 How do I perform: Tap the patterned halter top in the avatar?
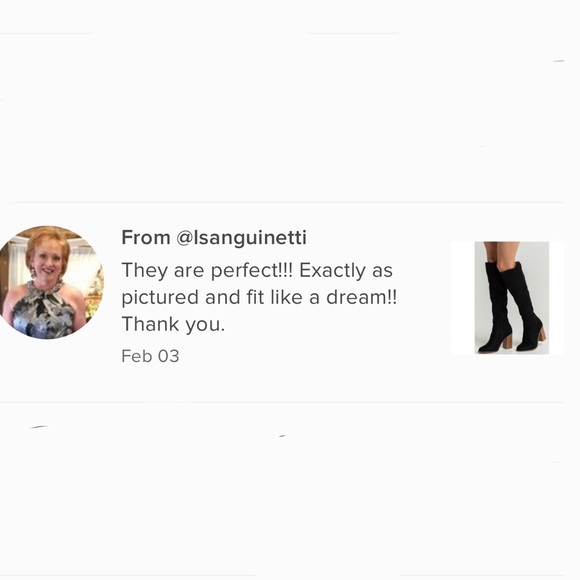pyautogui.click(x=43, y=311)
